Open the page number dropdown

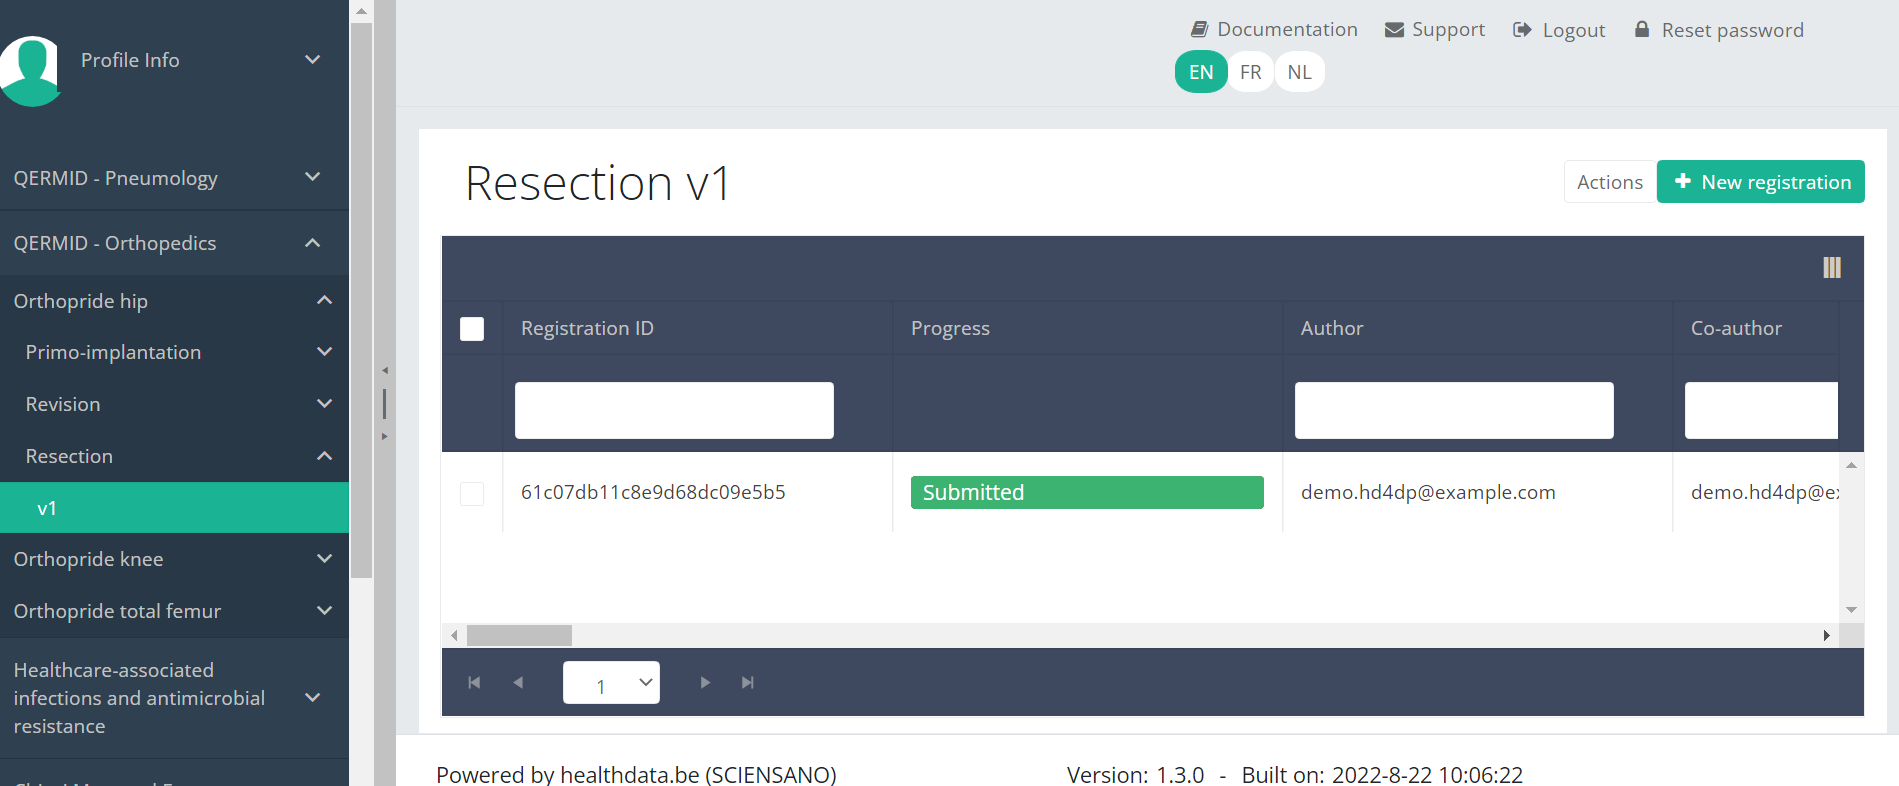611,683
